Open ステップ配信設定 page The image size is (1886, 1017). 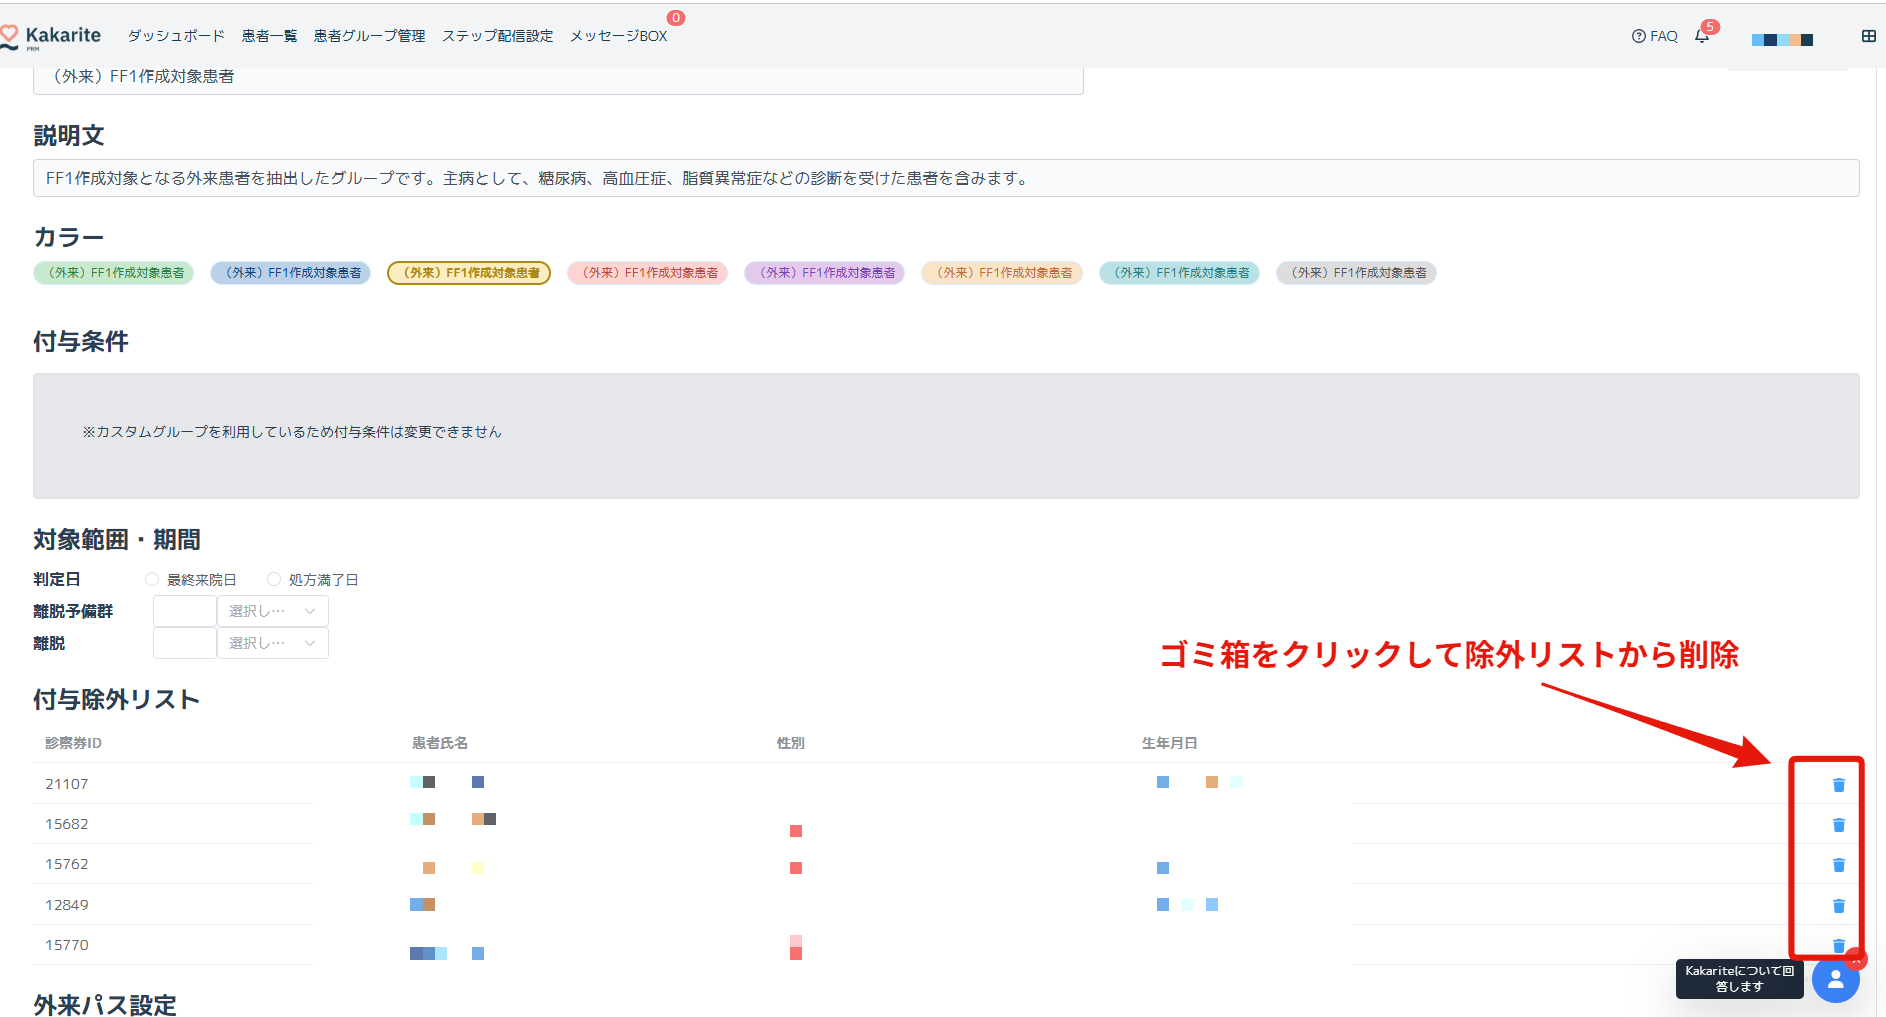point(497,36)
